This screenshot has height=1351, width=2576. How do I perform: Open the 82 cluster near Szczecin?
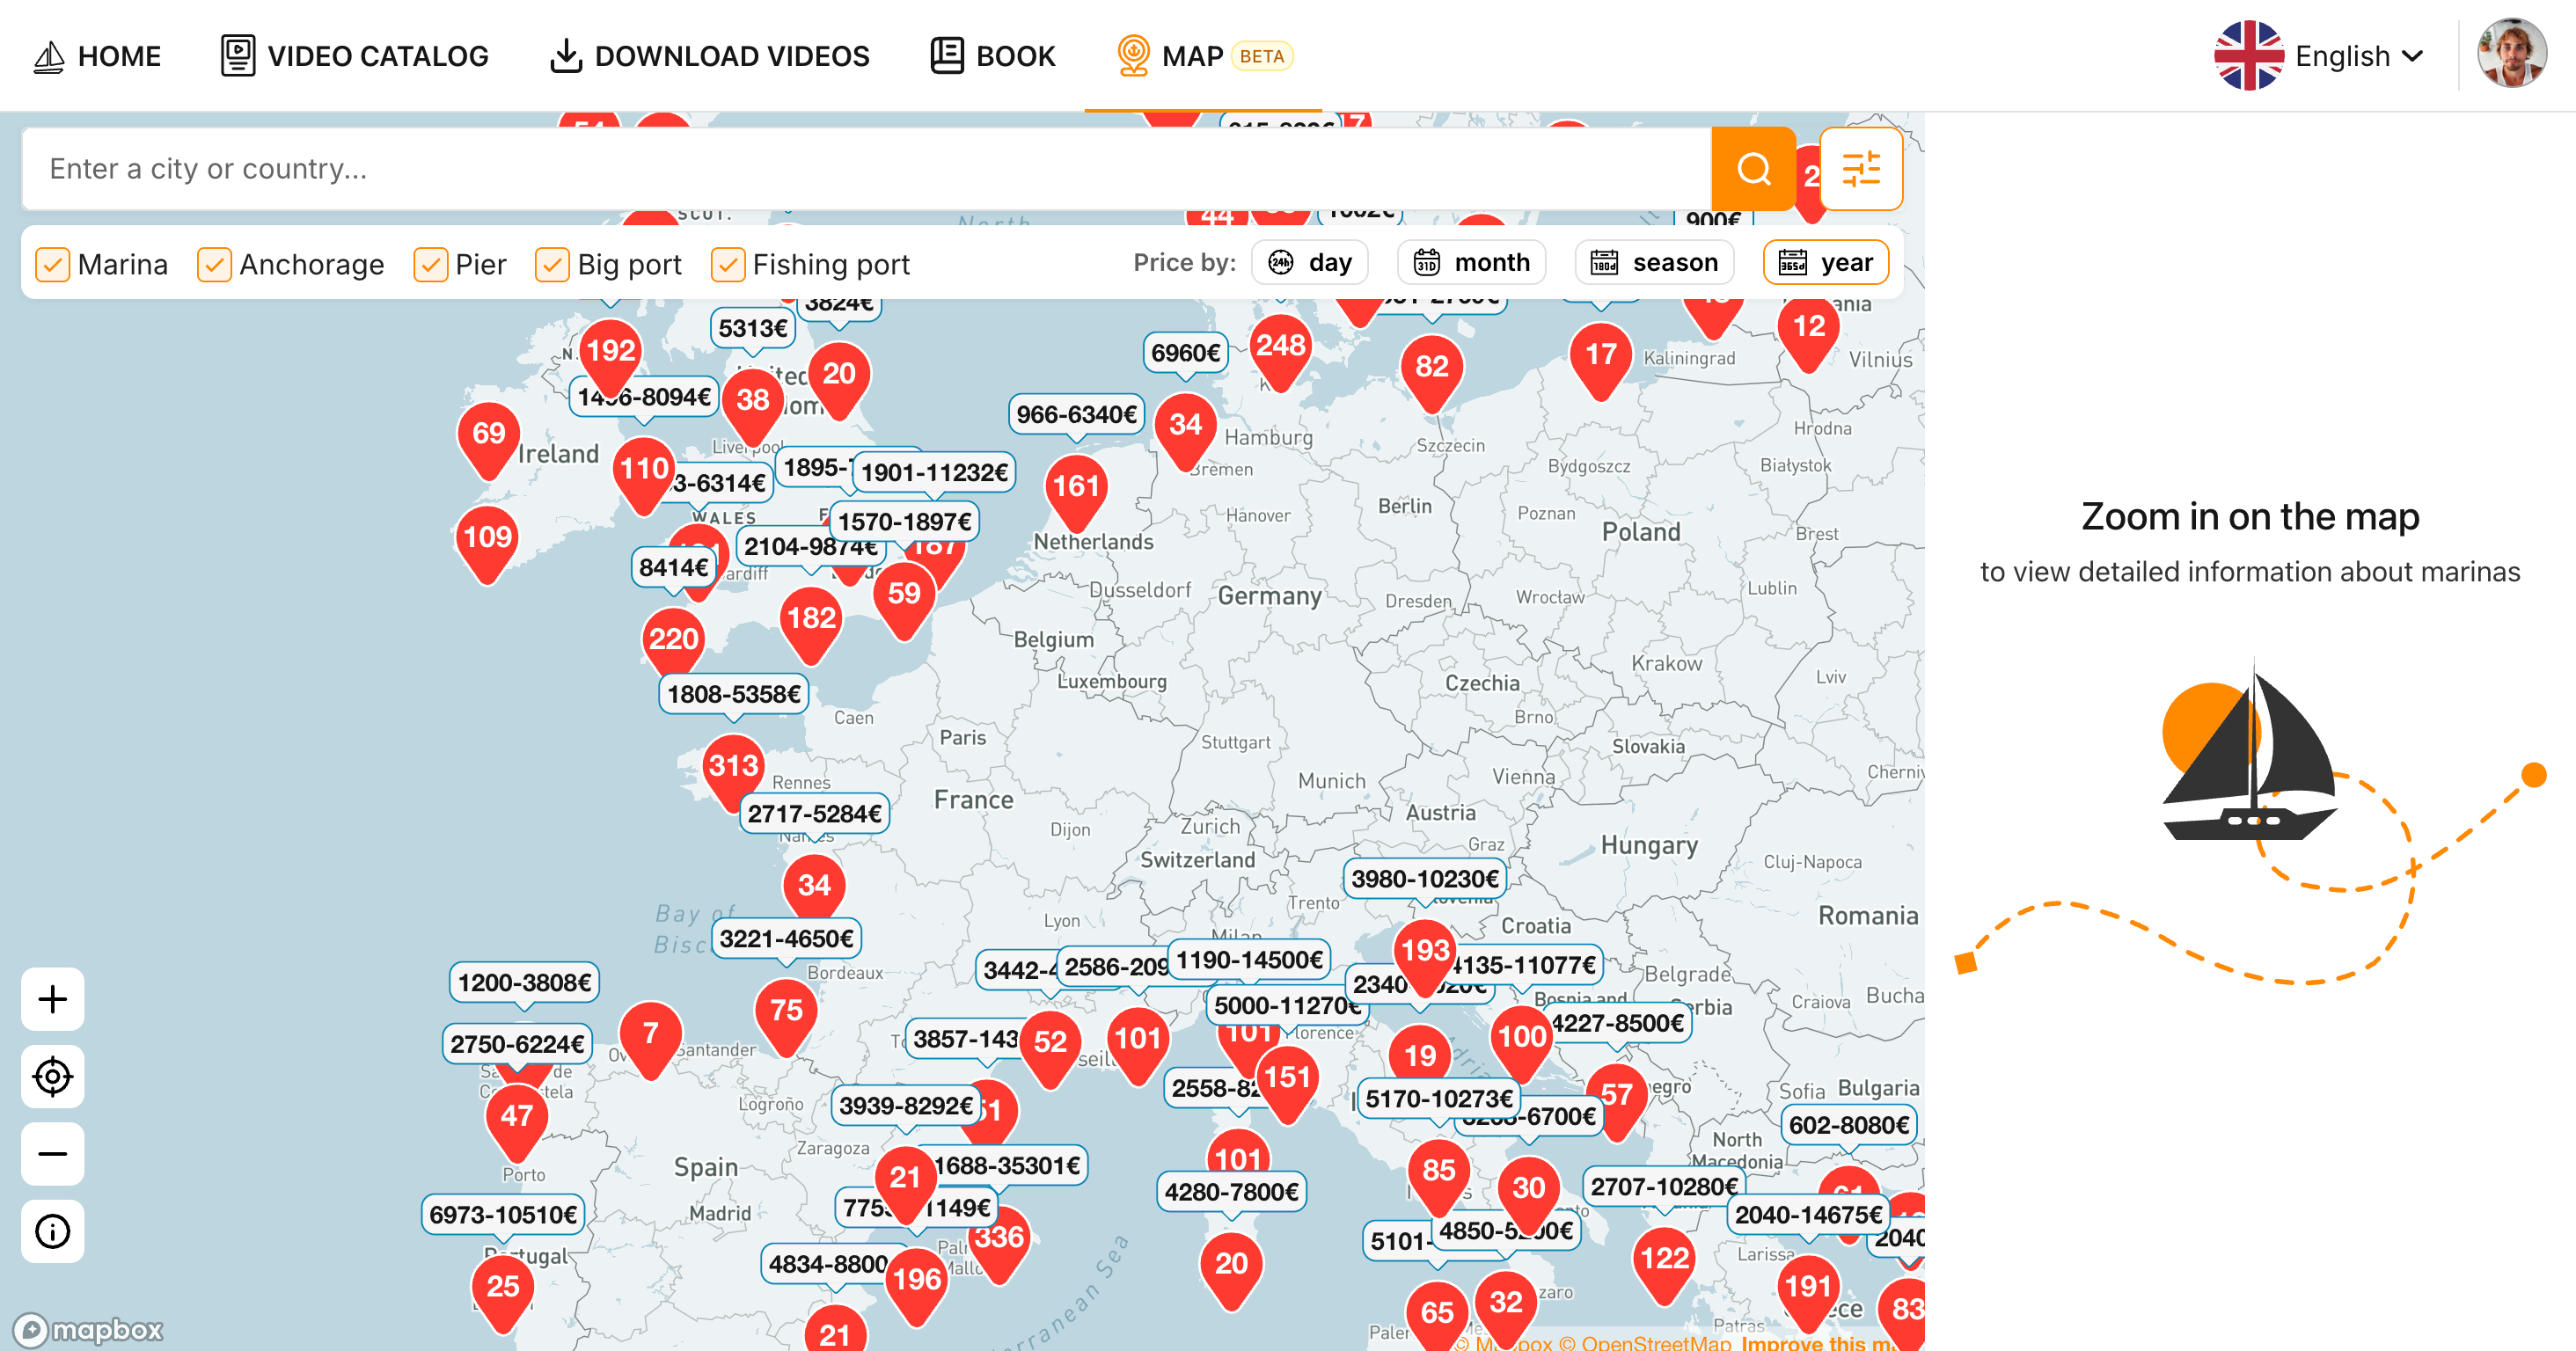tap(1431, 373)
